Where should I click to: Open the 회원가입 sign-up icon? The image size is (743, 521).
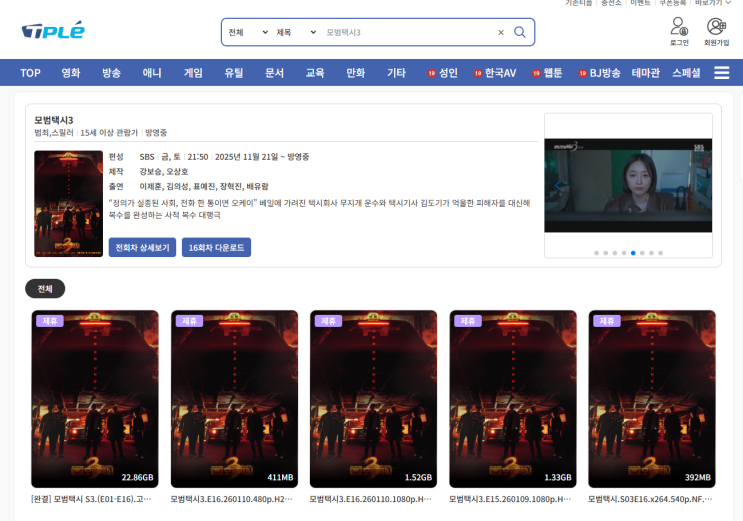[x=716, y=26]
